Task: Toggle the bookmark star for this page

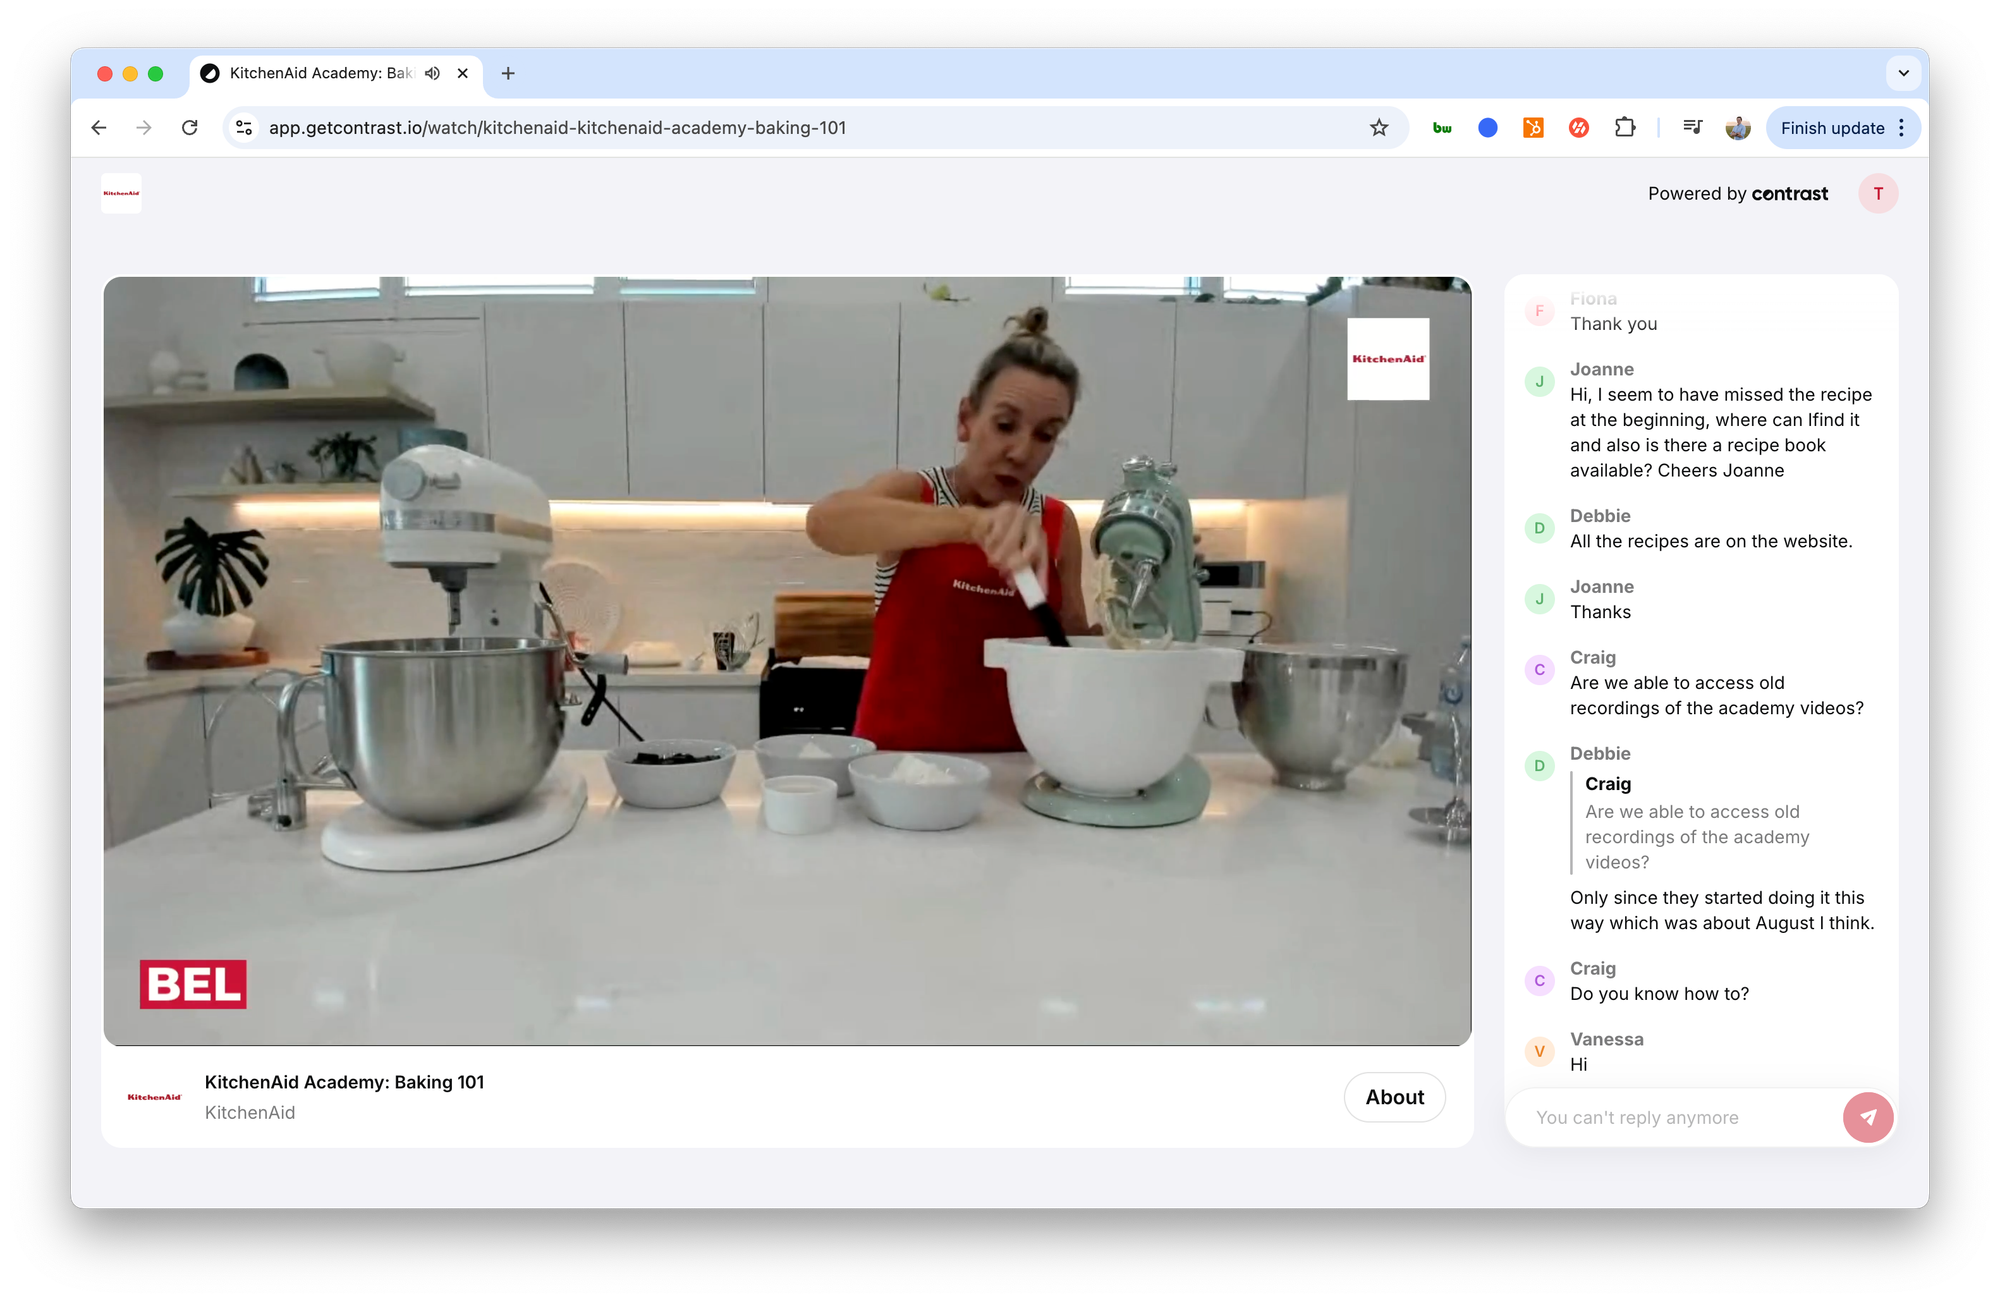Action: tap(1379, 127)
